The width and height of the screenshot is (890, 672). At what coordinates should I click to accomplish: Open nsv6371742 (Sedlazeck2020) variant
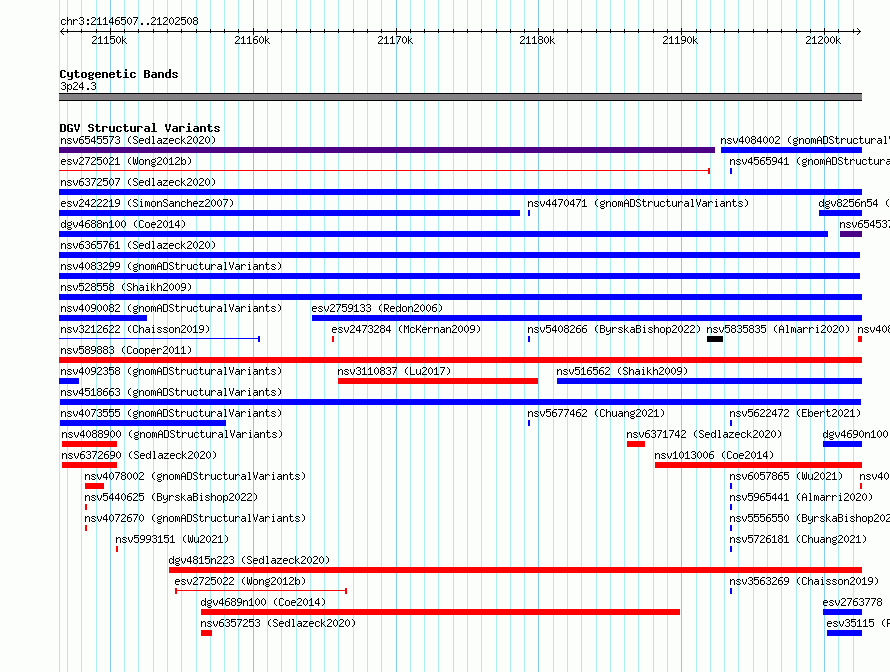click(x=704, y=434)
